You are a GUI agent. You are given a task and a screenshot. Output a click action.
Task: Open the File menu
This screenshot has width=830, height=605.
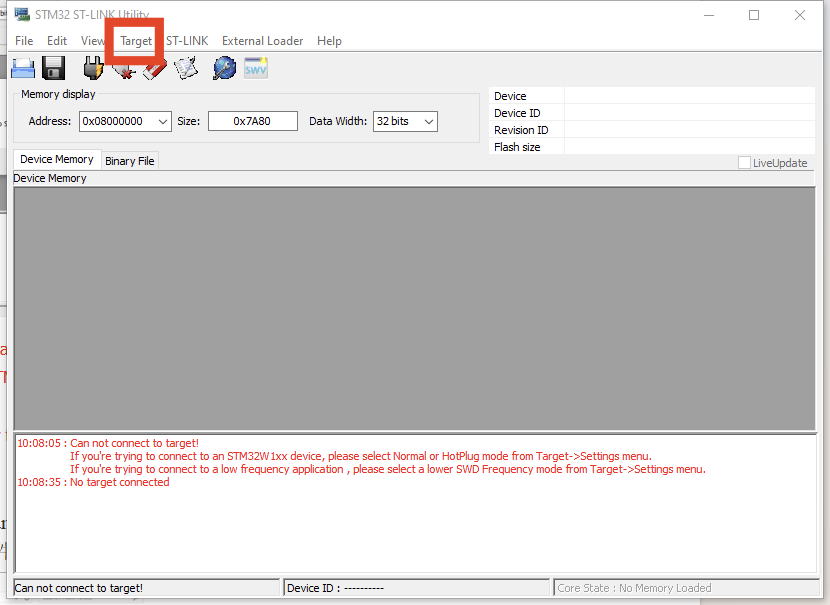24,41
